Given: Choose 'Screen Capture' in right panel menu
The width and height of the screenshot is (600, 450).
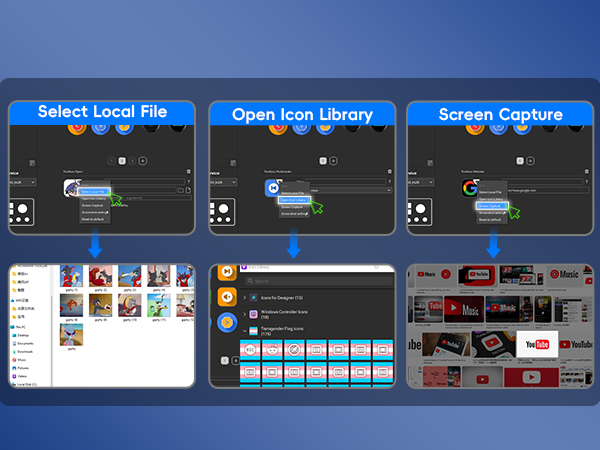Looking at the screenshot, I should tap(492, 206).
